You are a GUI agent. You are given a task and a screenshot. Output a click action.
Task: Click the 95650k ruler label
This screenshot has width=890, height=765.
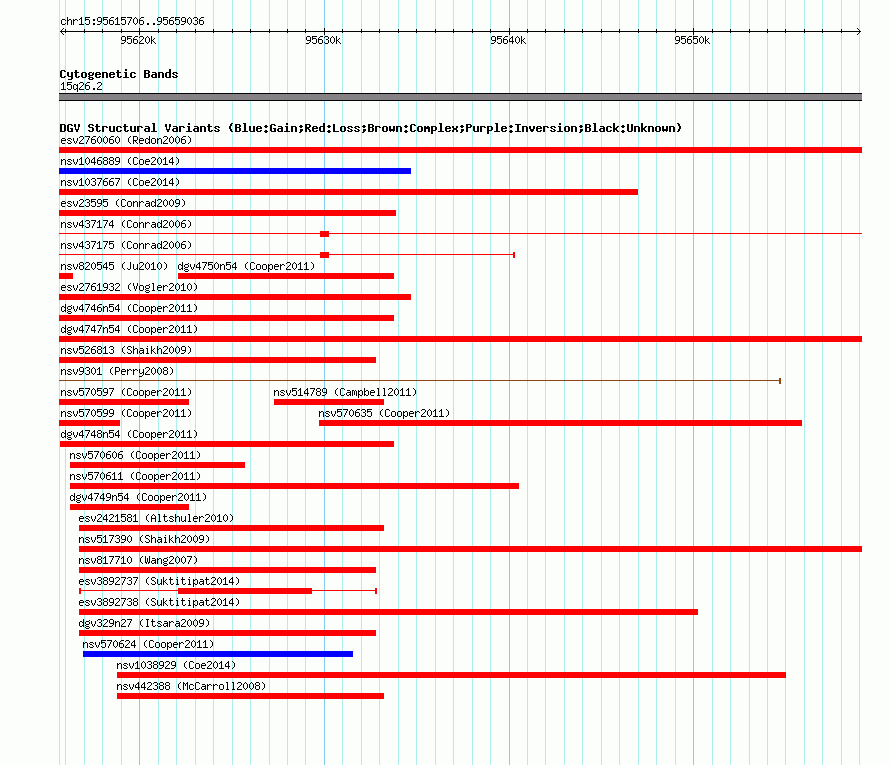click(x=692, y=40)
